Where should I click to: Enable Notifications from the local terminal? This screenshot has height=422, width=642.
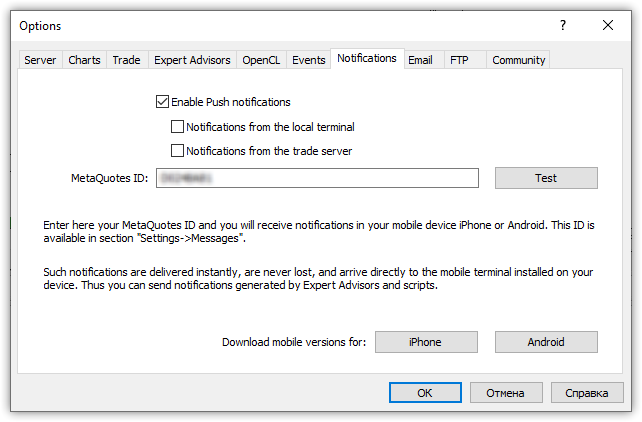click(178, 127)
